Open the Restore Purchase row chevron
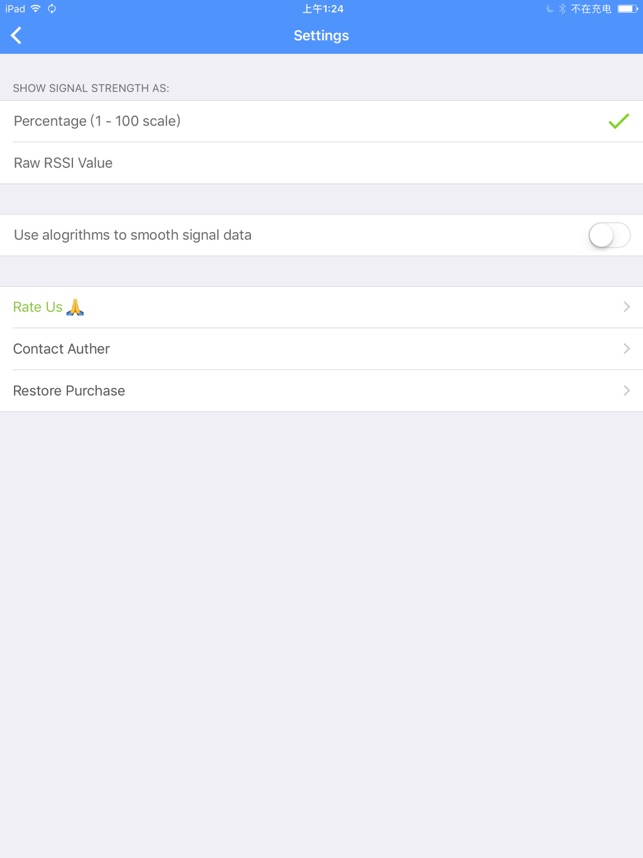This screenshot has width=643, height=858. [x=627, y=391]
